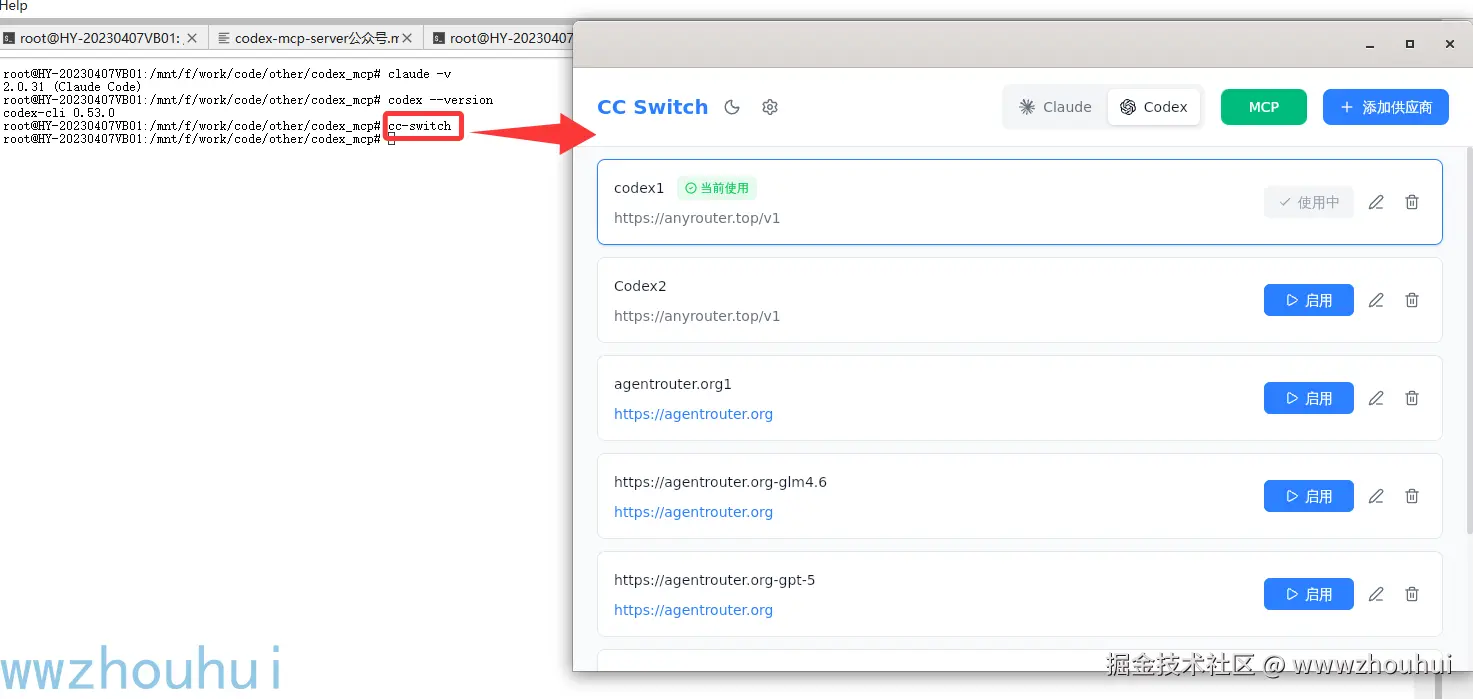Delete the agentrouter.org-gpt-5 provider
The height and width of the screenshot is (699, 1473).
pyautogui.click(x=1412, y=594)
